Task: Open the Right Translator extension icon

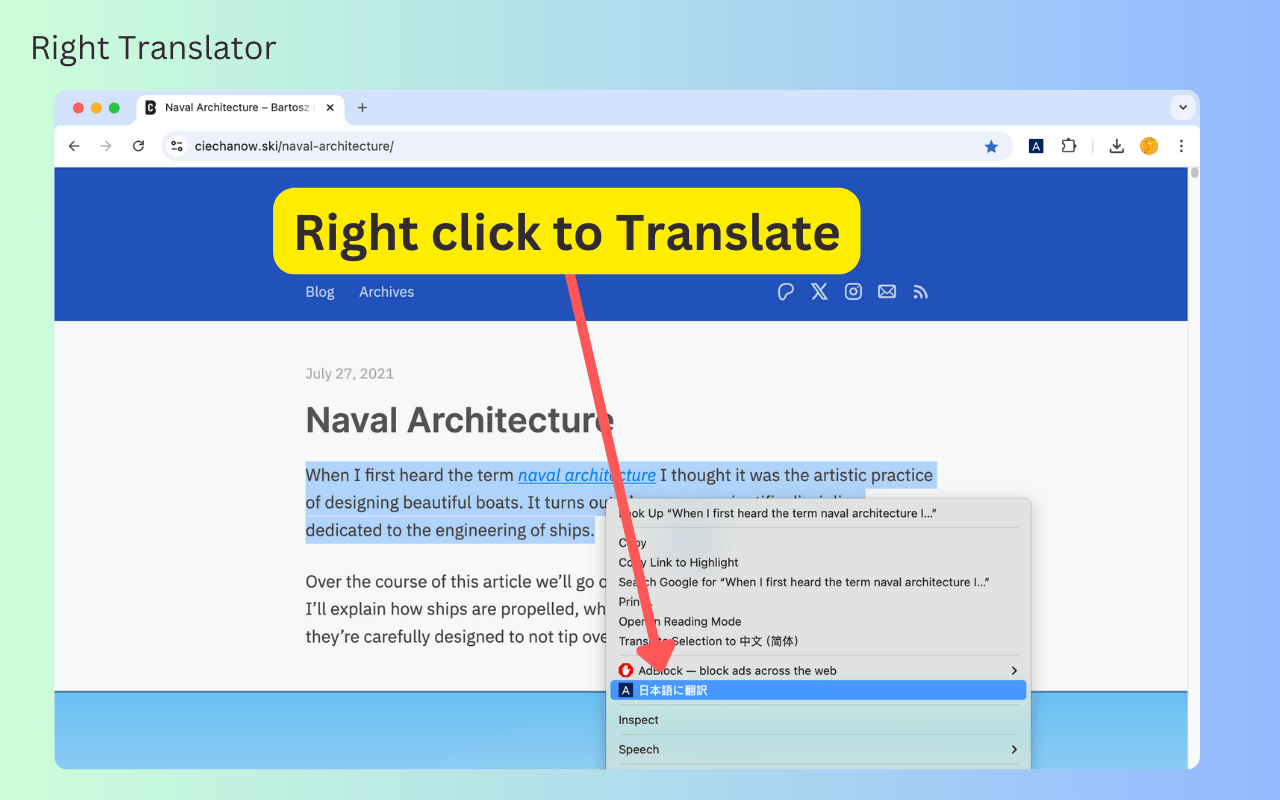Action: (x=1035, y=145)
